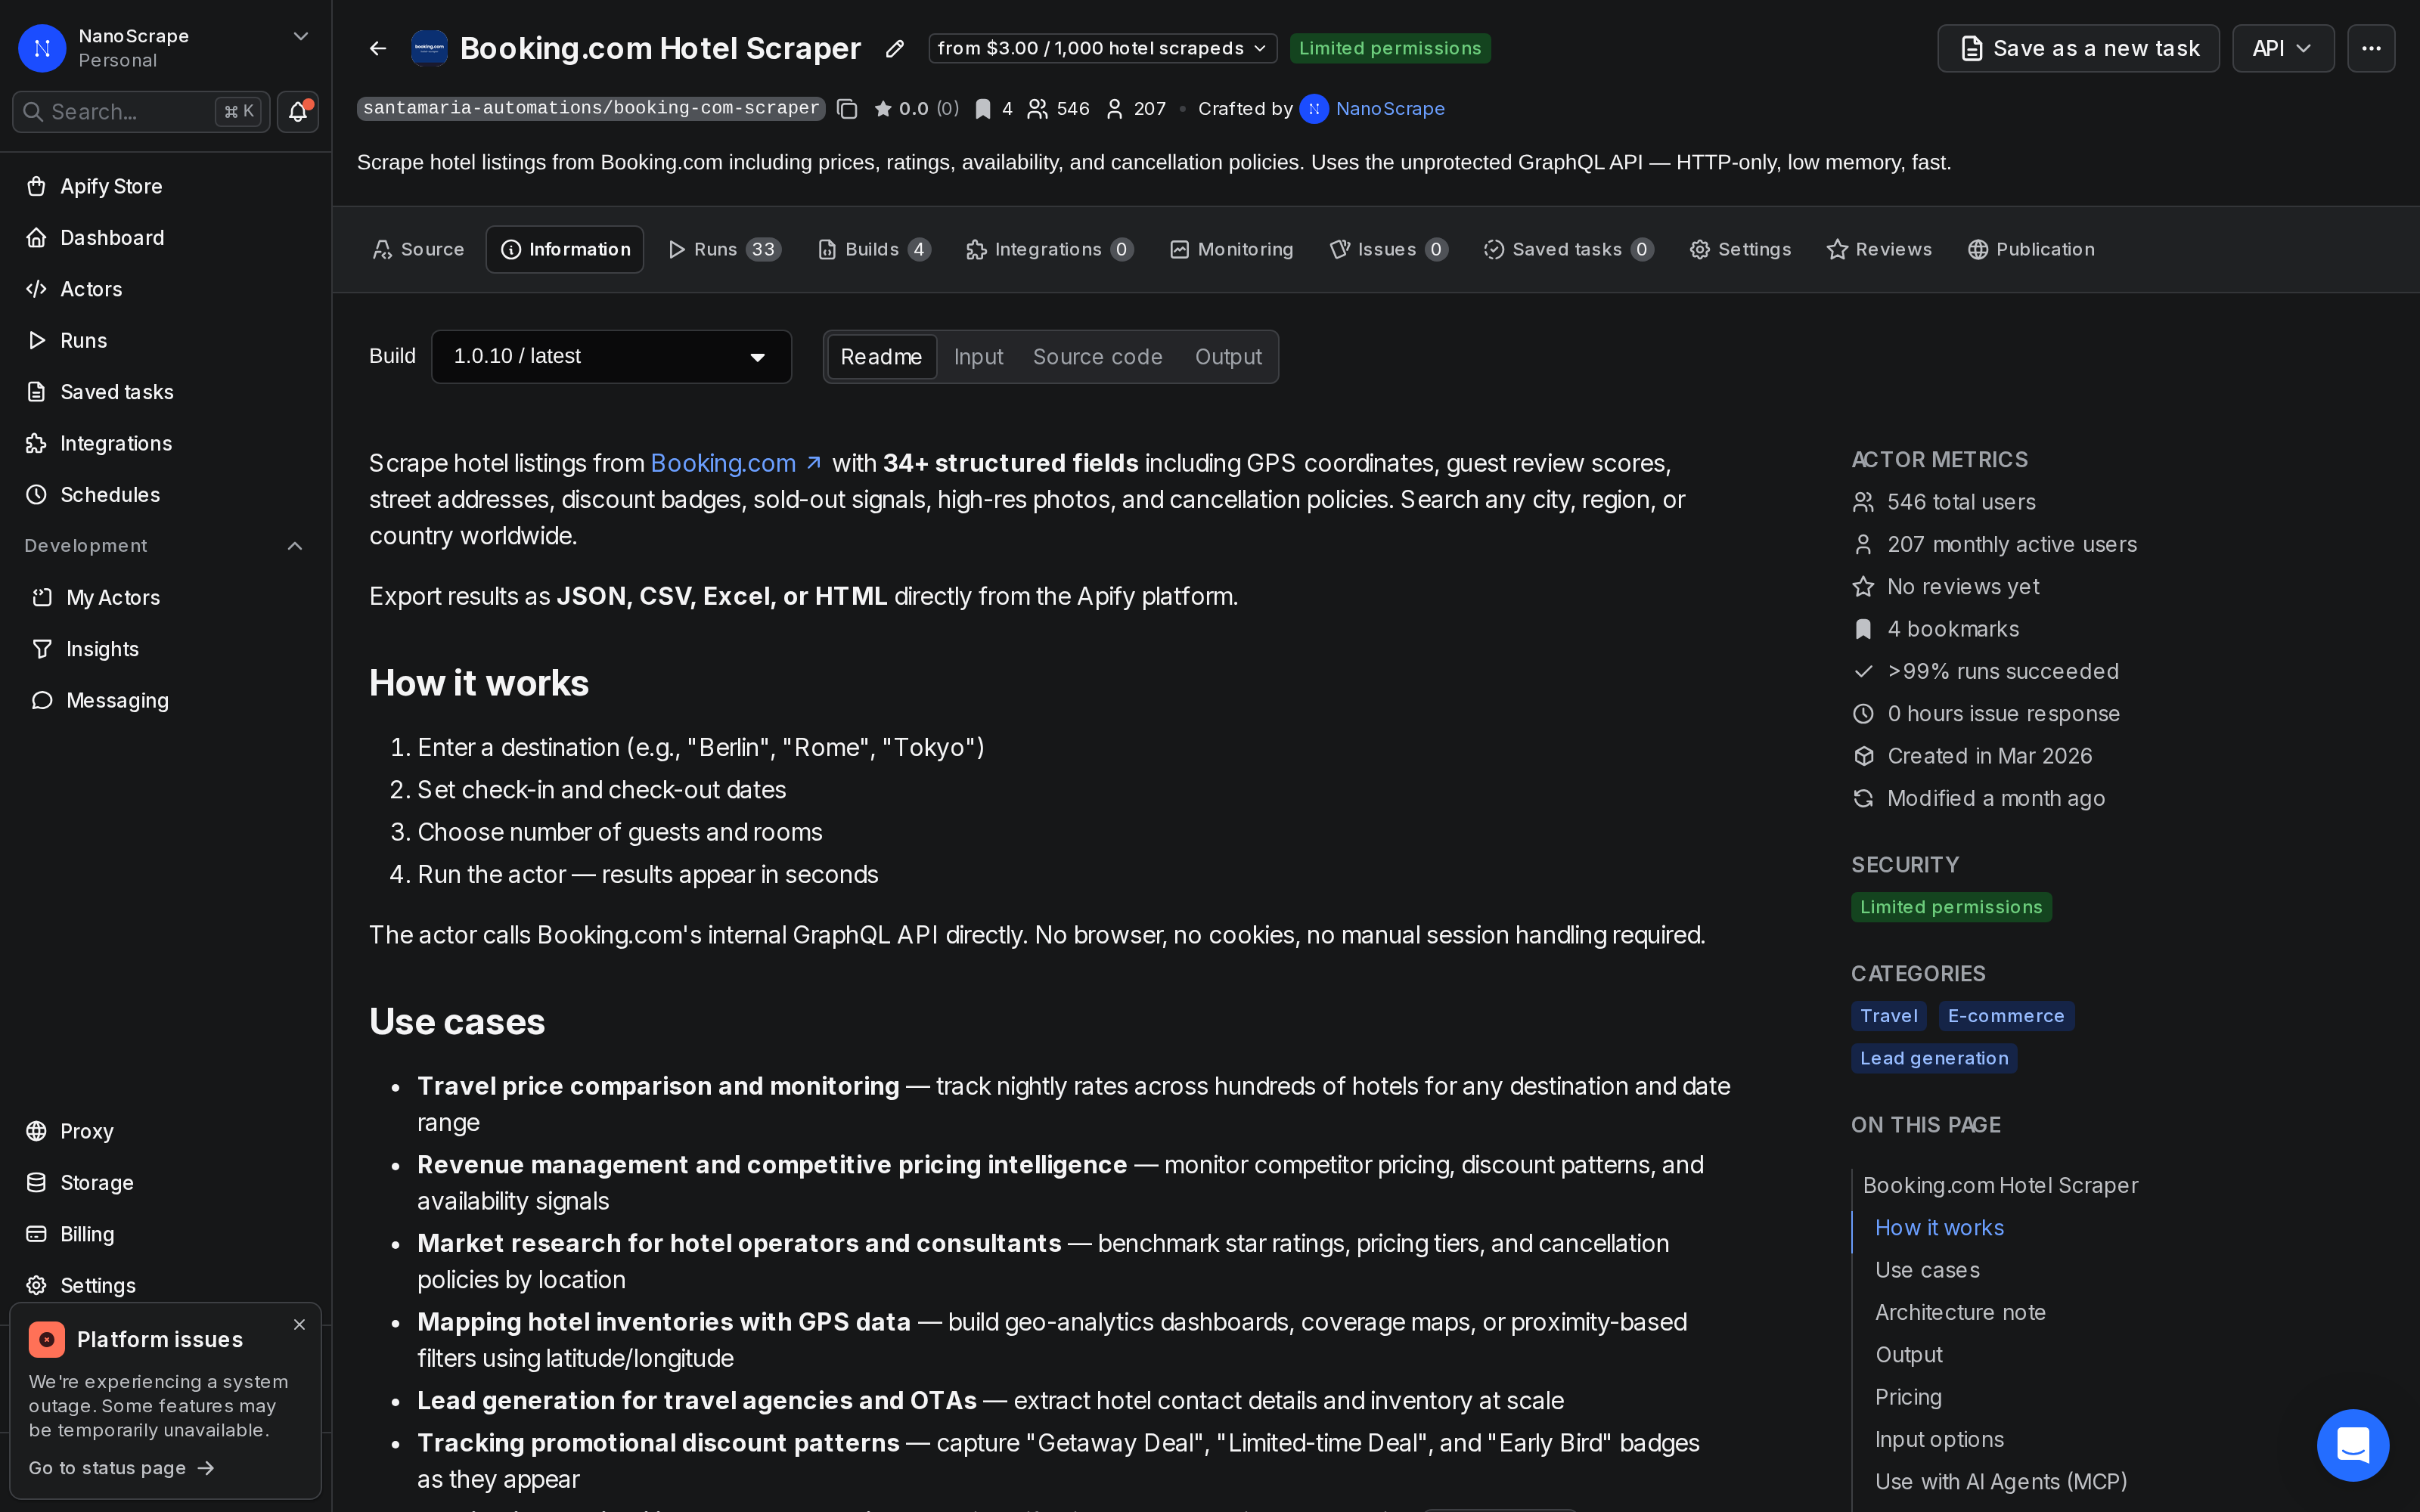Click the Booking.com actor logo
Image resolution: width=2420 pixels, height=1512 pixels.
click(x=429, y=48)
